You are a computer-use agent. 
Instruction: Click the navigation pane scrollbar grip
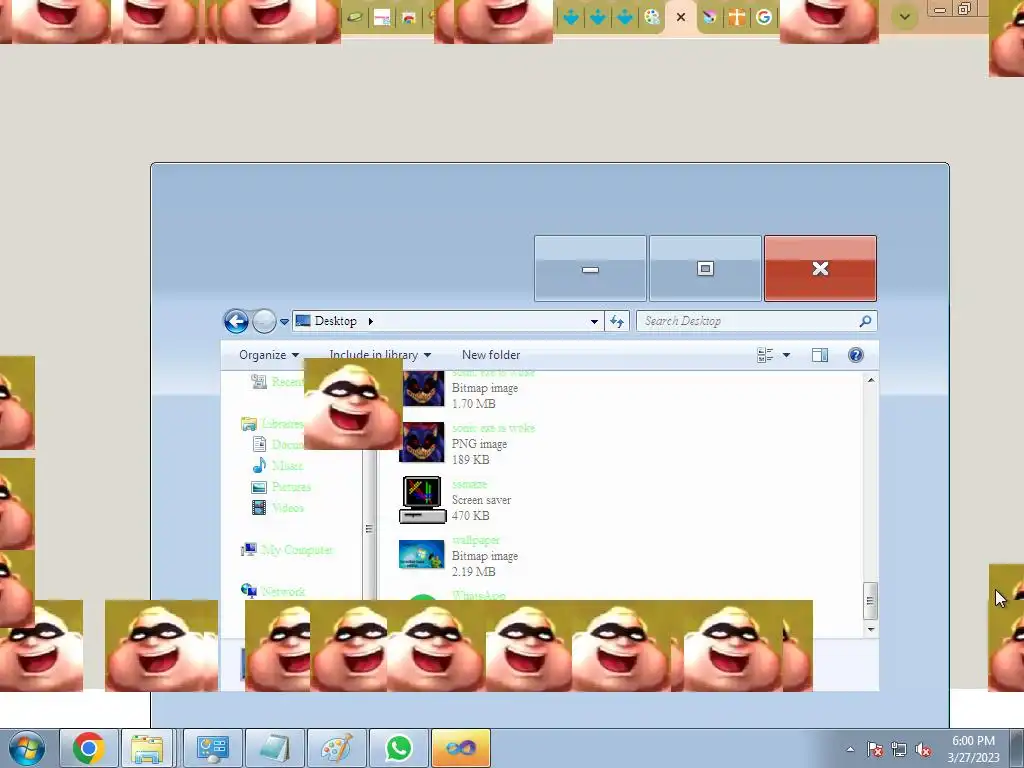pyautogui.click(x=369, y=528)
